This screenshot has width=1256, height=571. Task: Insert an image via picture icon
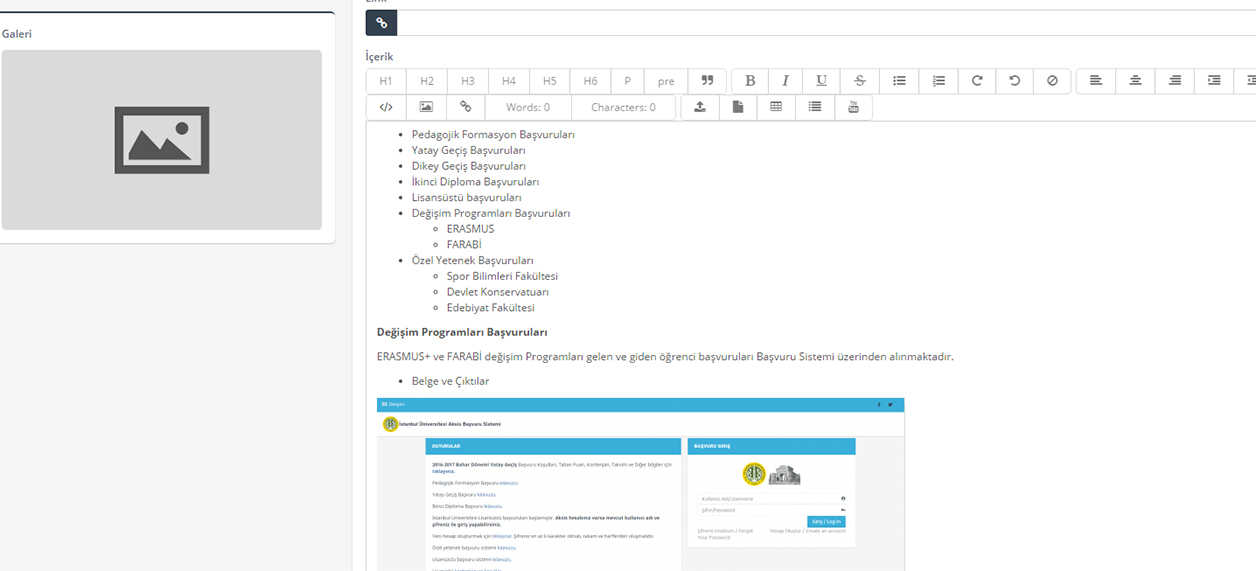pos(426,107)
